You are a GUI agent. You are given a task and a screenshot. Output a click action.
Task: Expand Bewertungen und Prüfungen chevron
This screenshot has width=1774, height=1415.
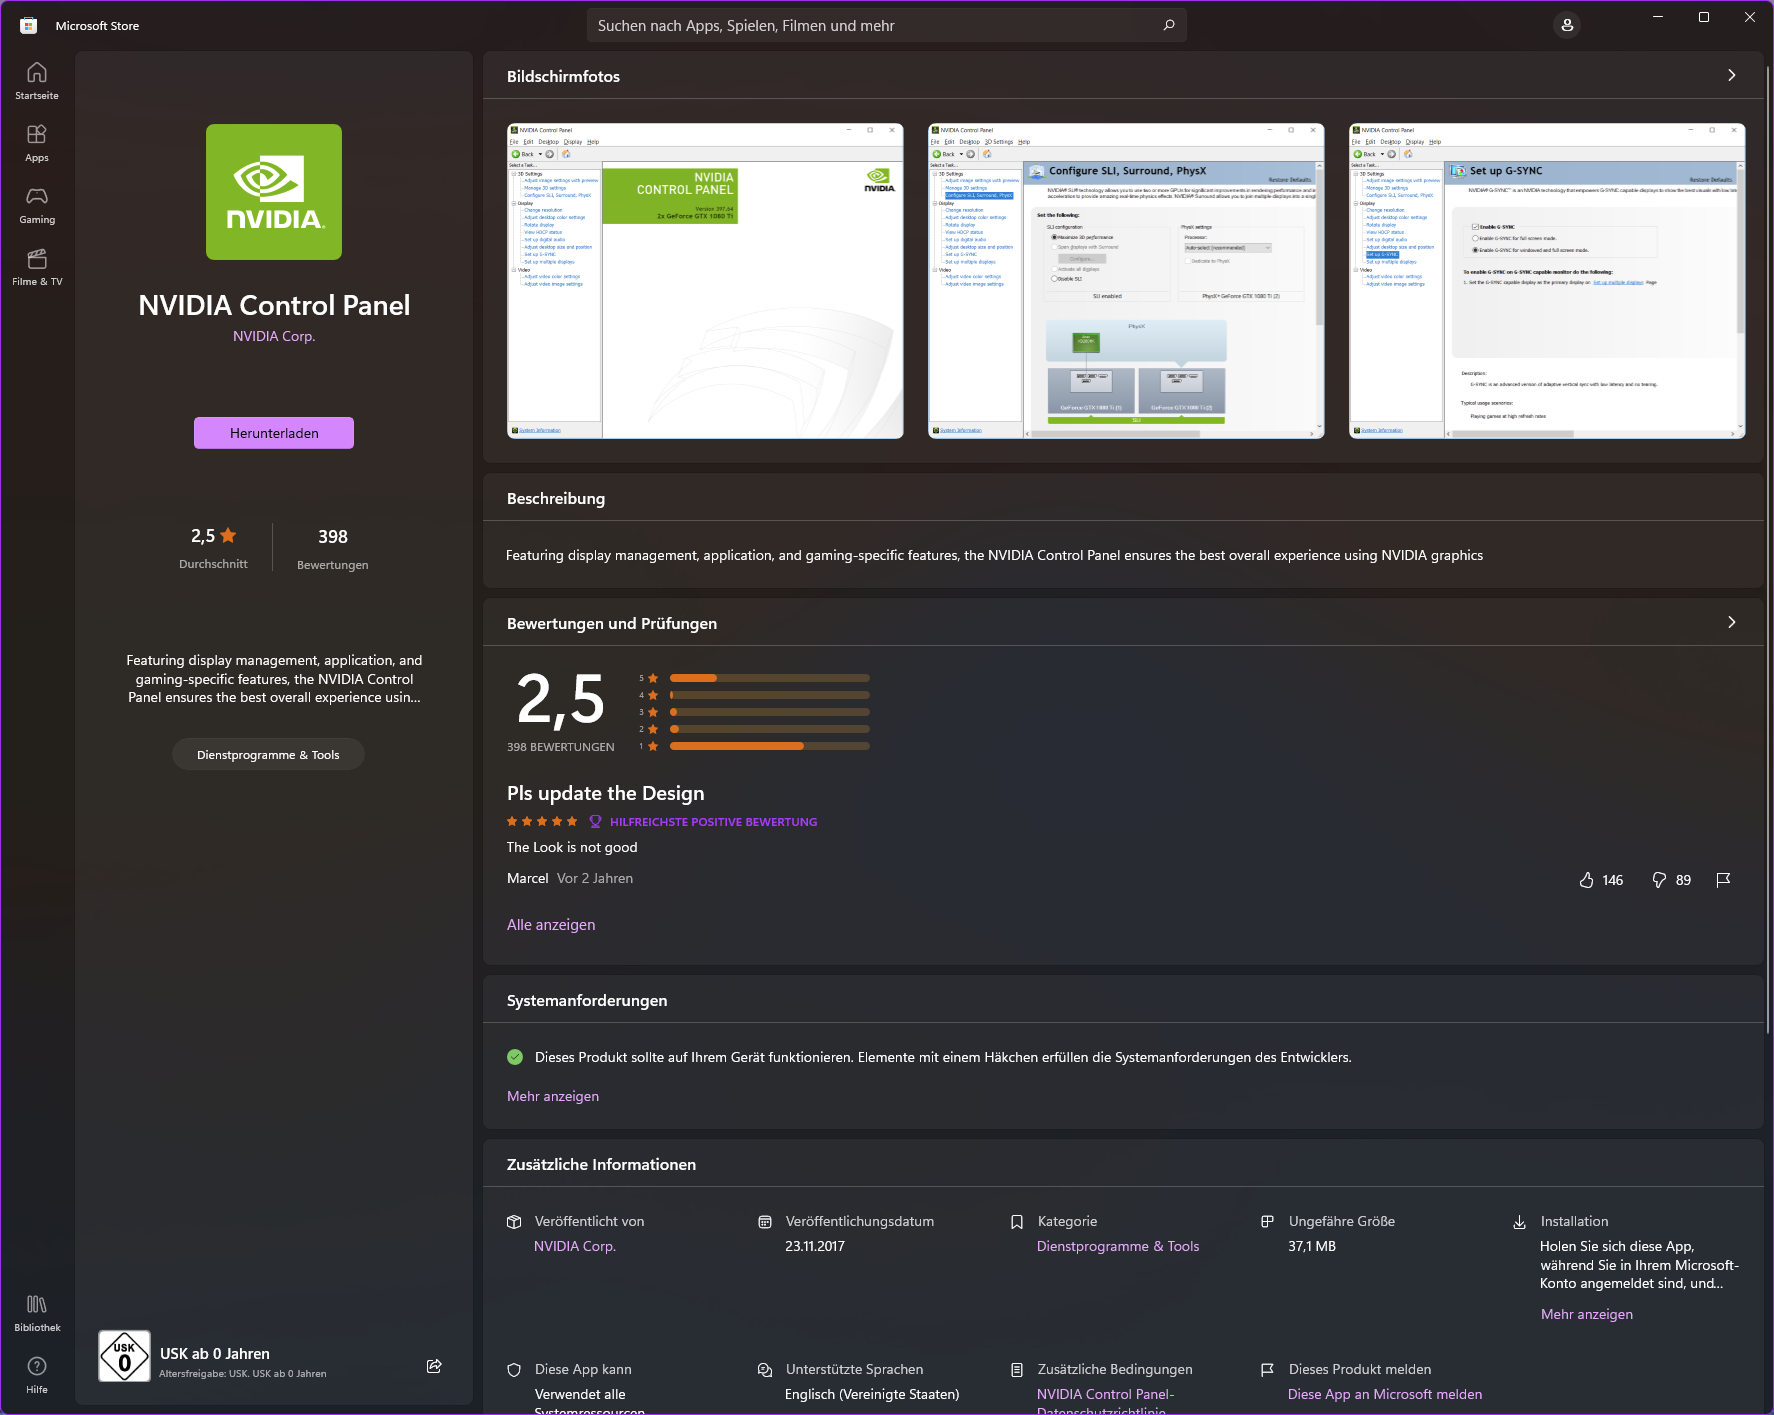point(1732,622)
